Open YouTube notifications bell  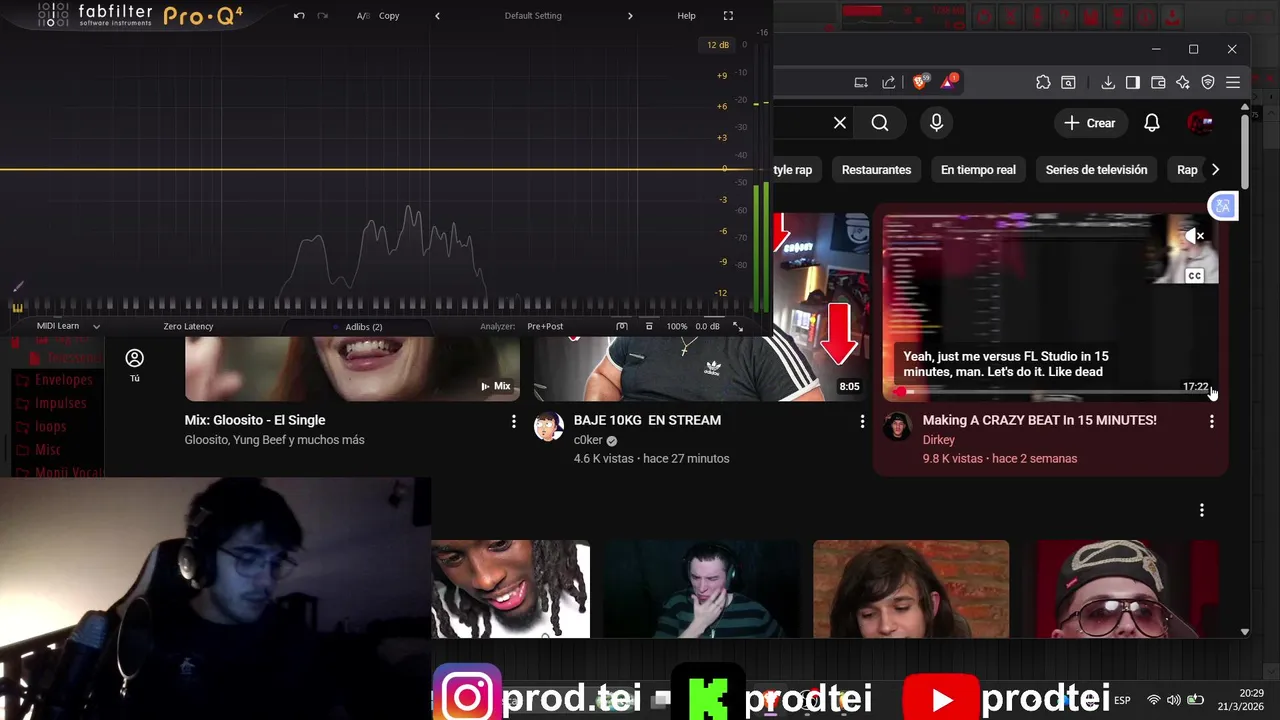pos(1152,123)
